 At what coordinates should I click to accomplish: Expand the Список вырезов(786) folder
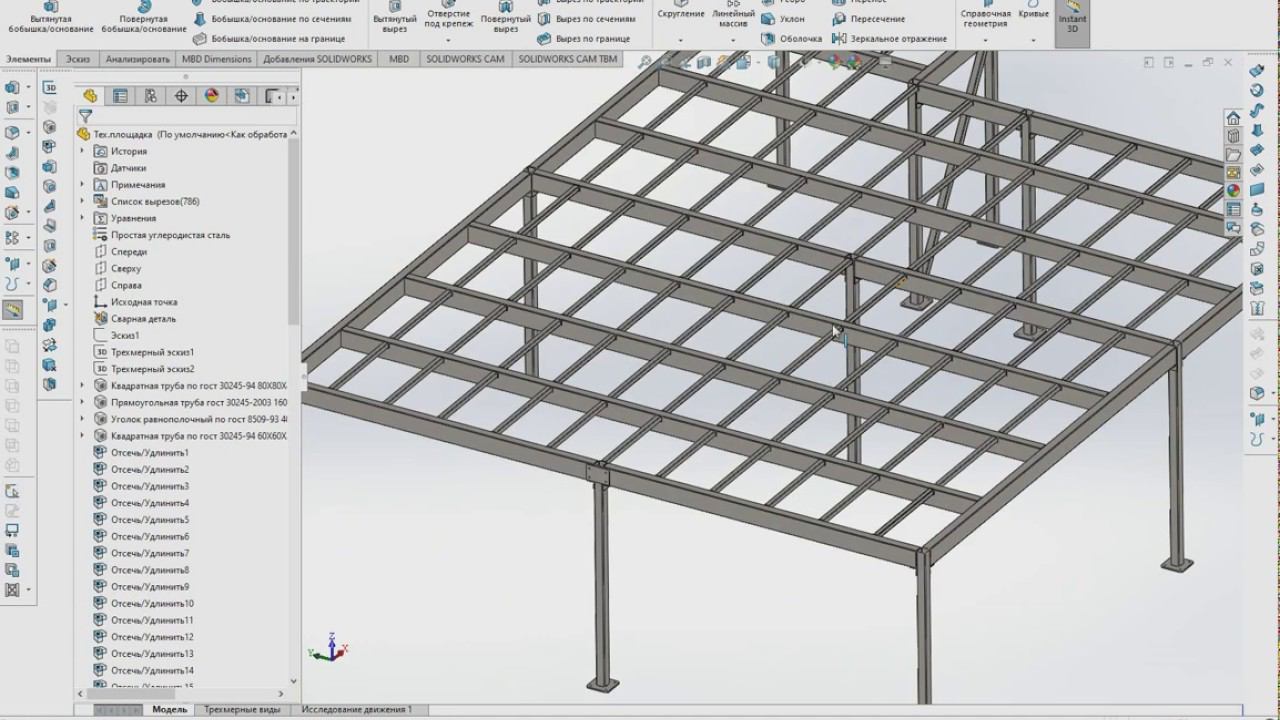82,201
